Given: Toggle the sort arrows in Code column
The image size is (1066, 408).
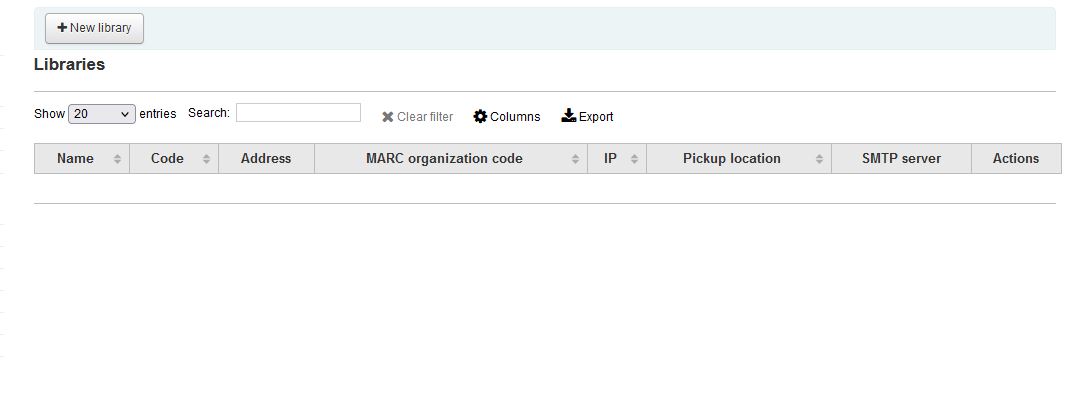Looking at the screenshot, I should [207, 159].
